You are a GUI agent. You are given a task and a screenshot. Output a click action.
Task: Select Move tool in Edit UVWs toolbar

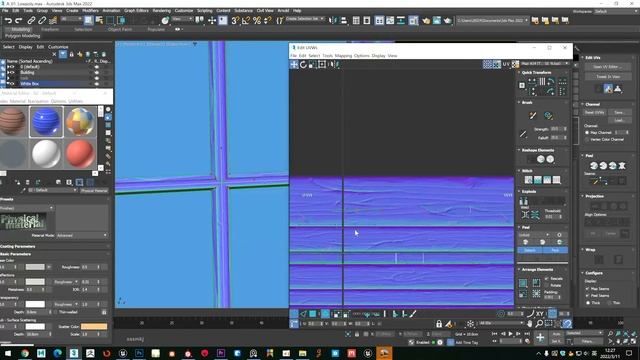pyautogui.click(x=294, y=64)
